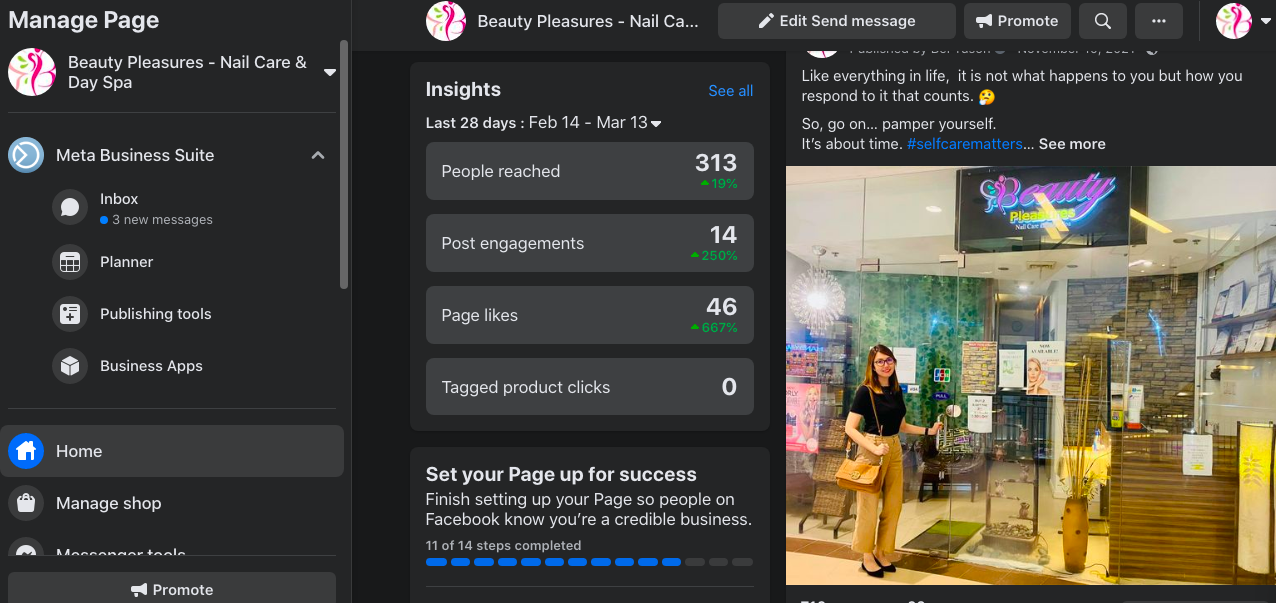Click the Edit Send message button
Viewport: 1276px width, 603px height.
tap(836, 21)
